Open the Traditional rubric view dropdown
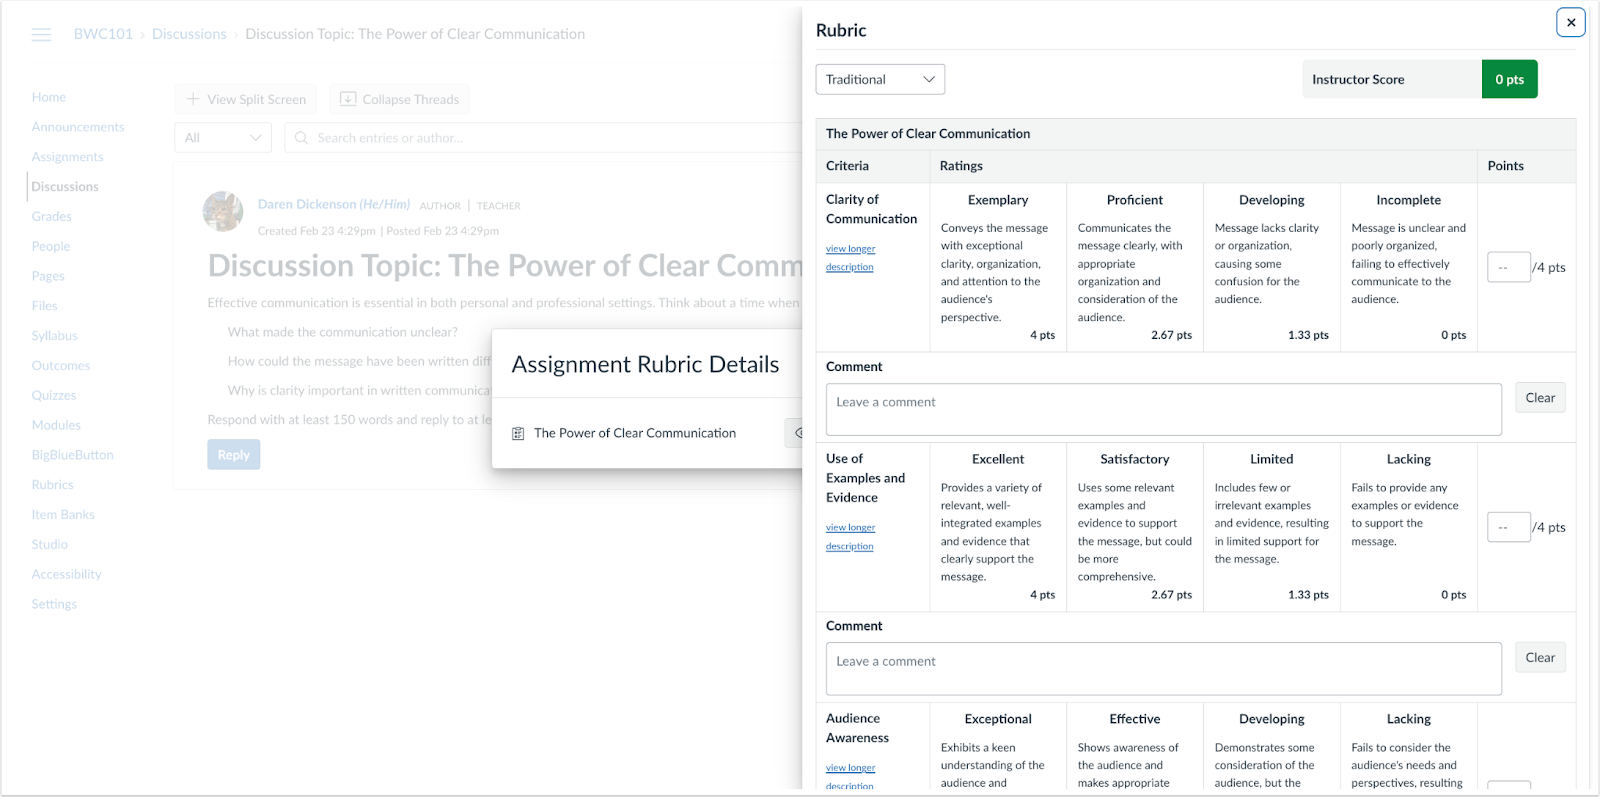This screenshot has height=797, width=1600. 880,80
